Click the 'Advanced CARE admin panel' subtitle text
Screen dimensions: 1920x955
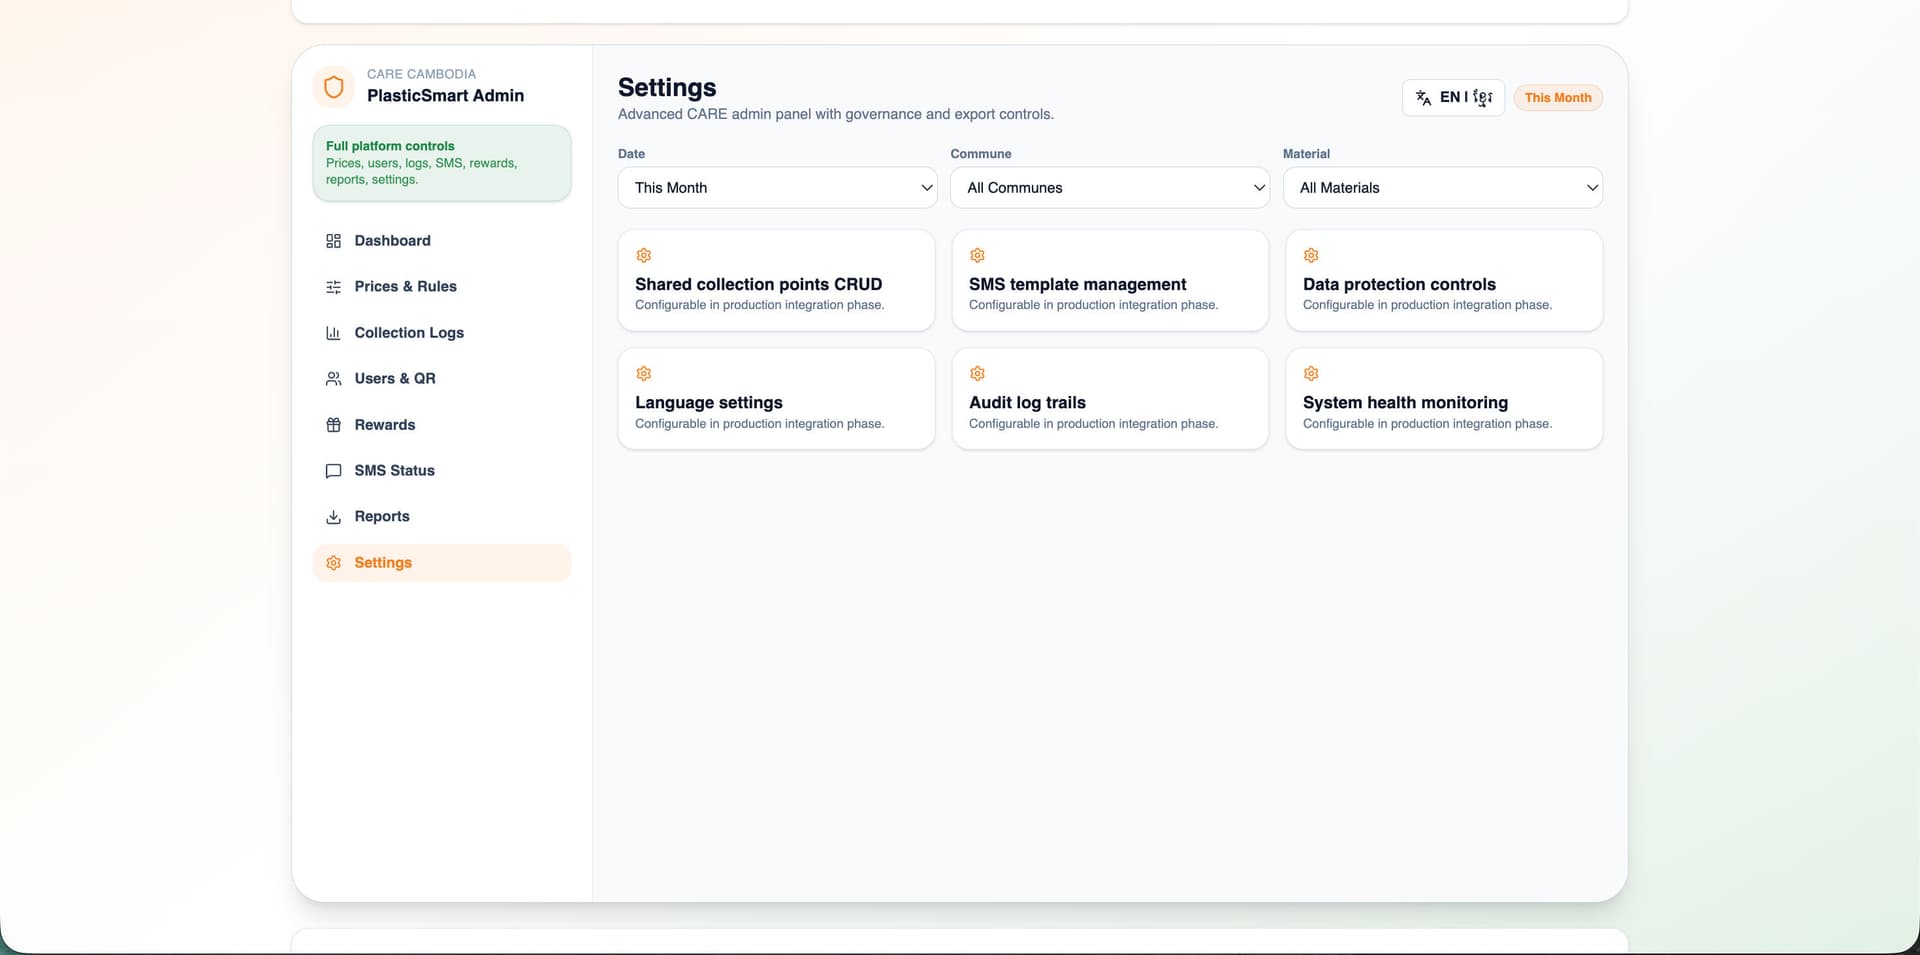pyautogui.click(x=836, y=115)
